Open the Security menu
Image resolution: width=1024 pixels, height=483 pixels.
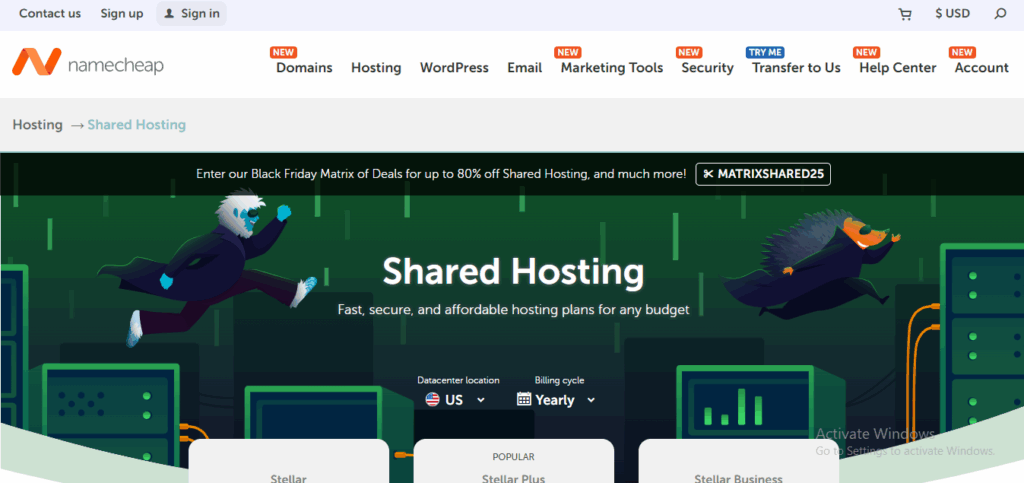click(x=707, y=68)
